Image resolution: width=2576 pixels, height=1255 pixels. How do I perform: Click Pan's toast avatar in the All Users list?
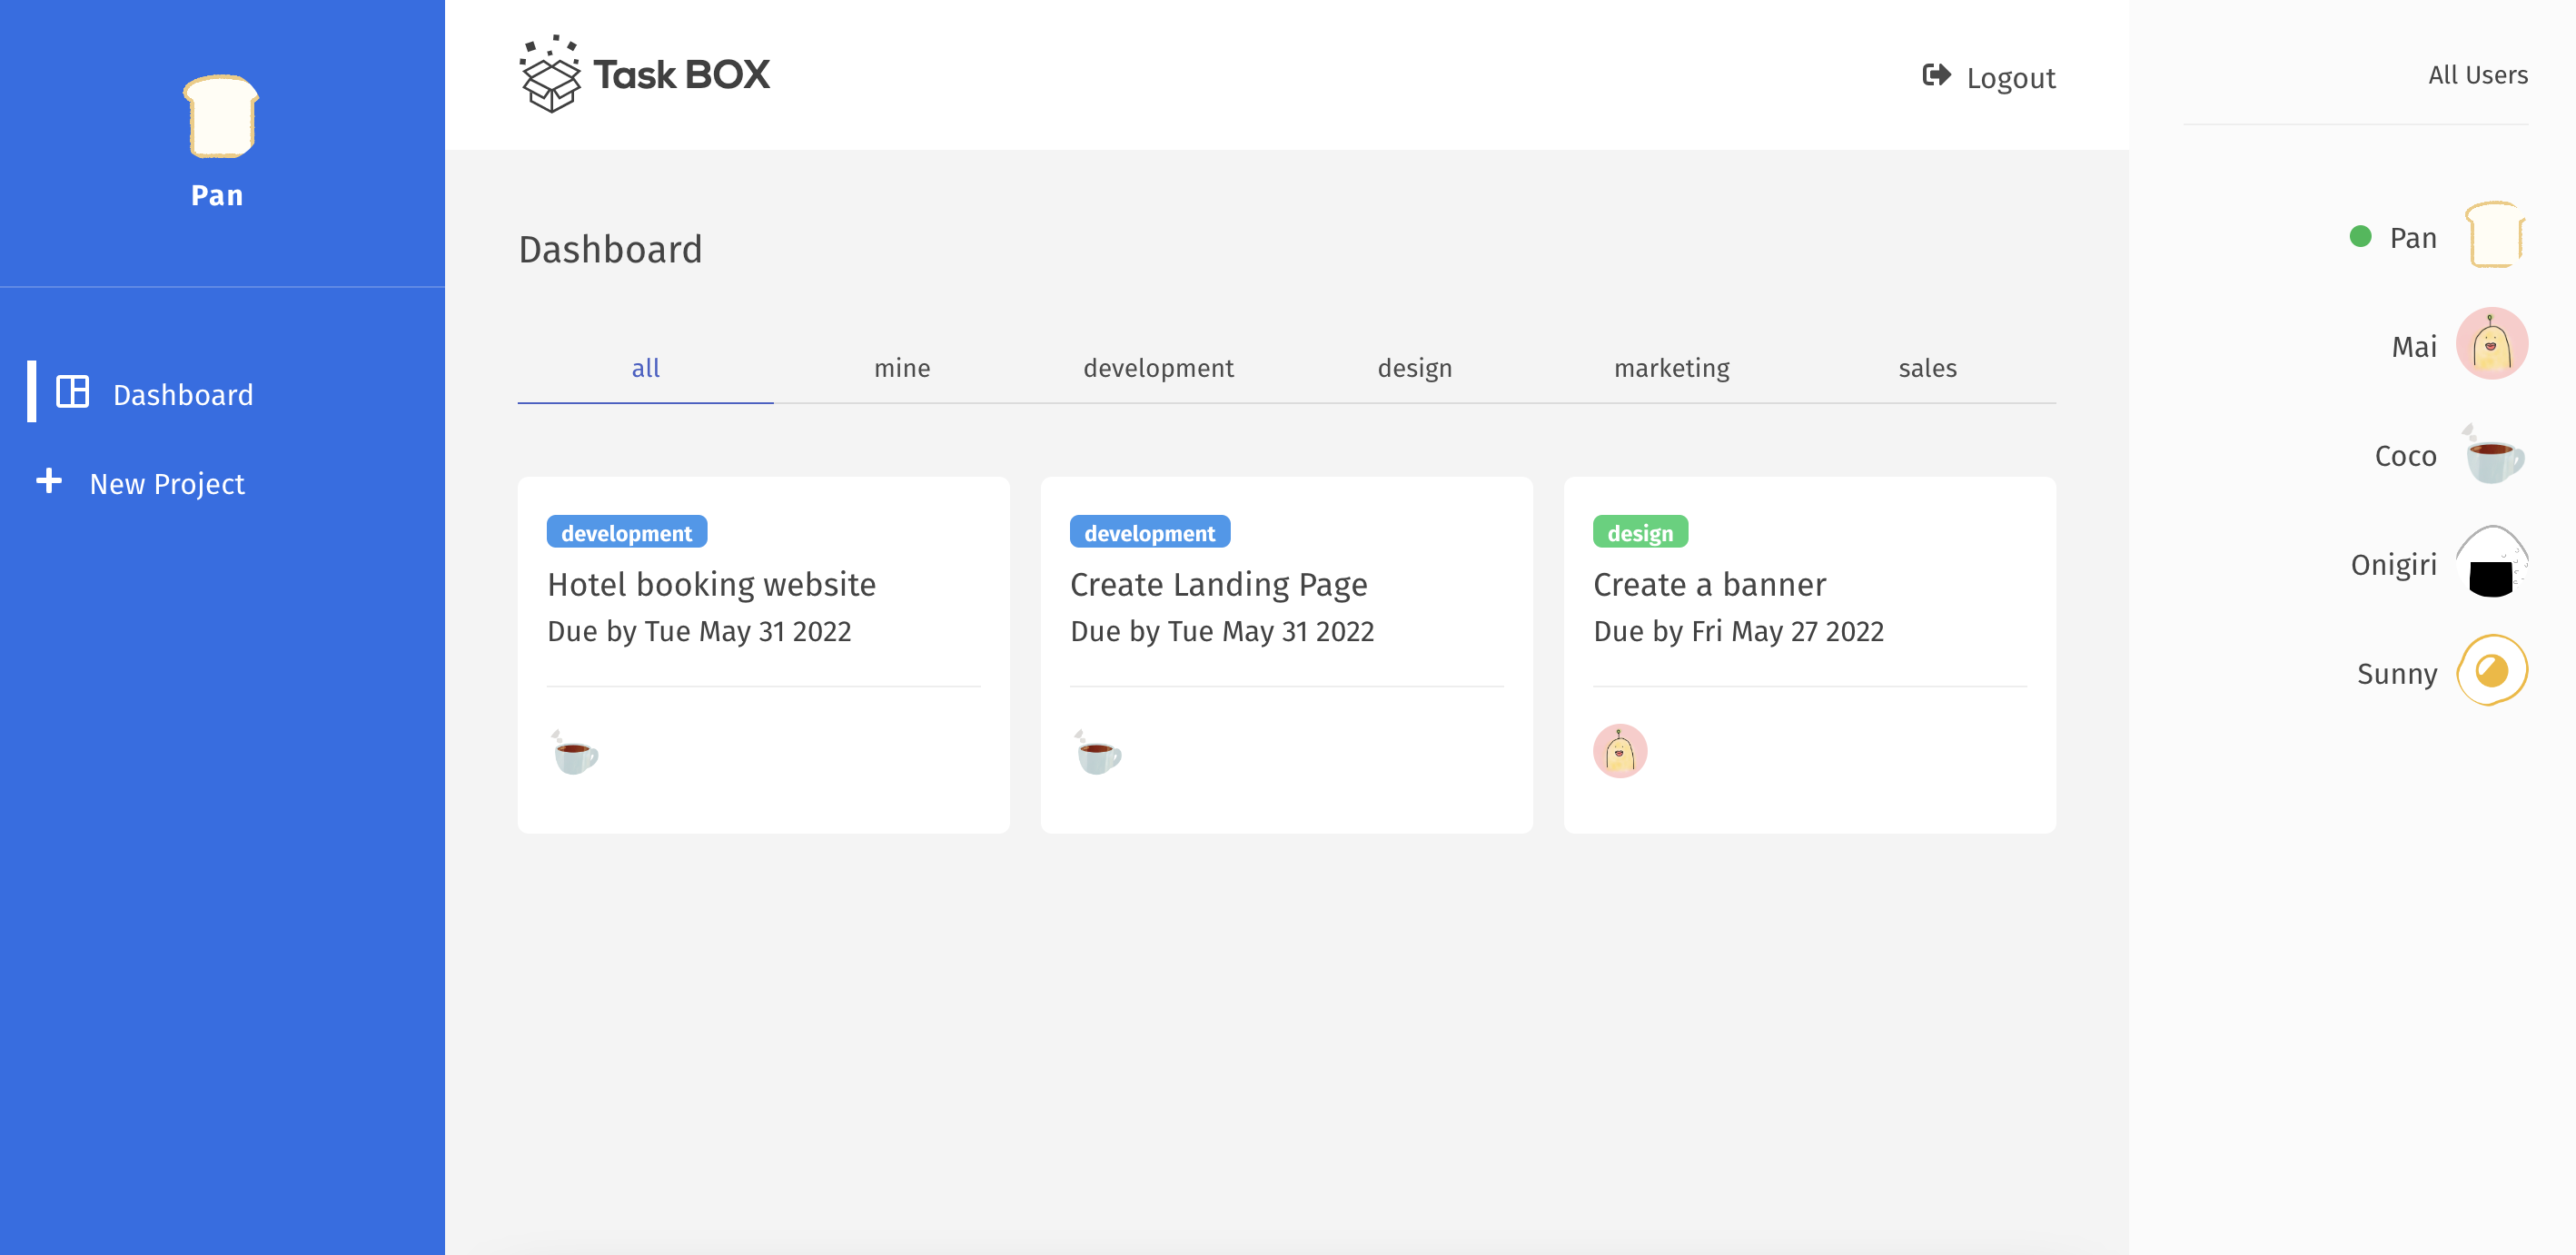[2494, 235]
